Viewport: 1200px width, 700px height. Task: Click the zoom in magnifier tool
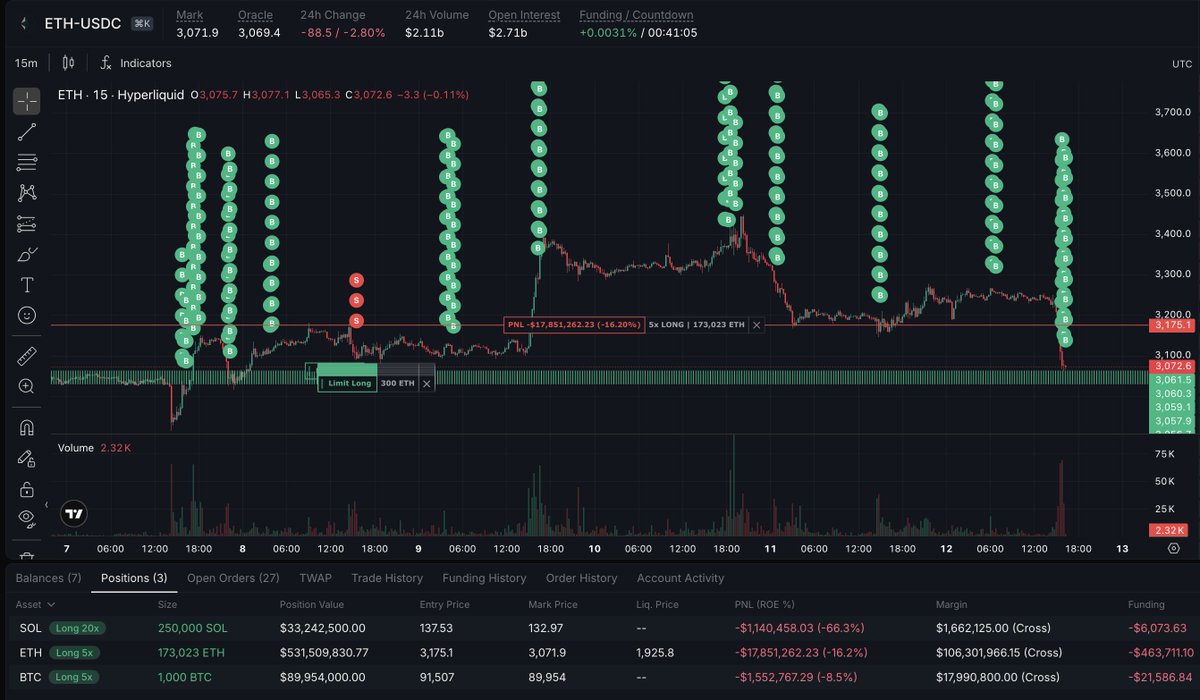click(27, 386)
